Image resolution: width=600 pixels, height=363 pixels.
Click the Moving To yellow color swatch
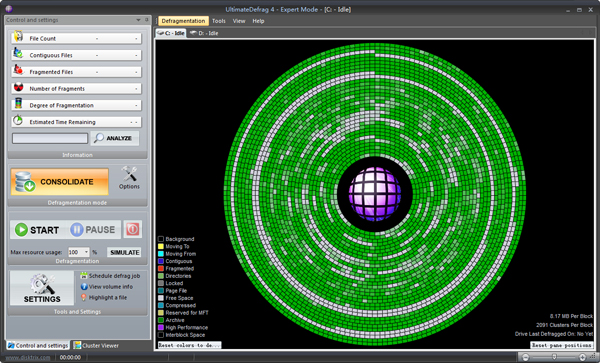click(161, 246)
